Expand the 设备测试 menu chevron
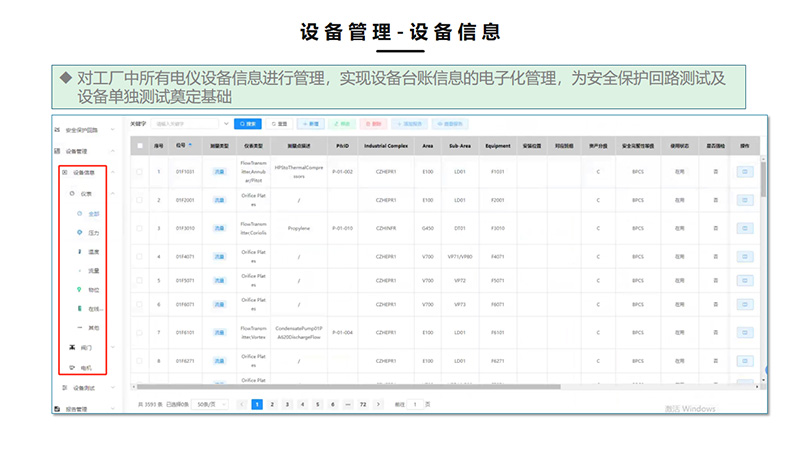Screen dimensions: 800x450 coord(113,388)
